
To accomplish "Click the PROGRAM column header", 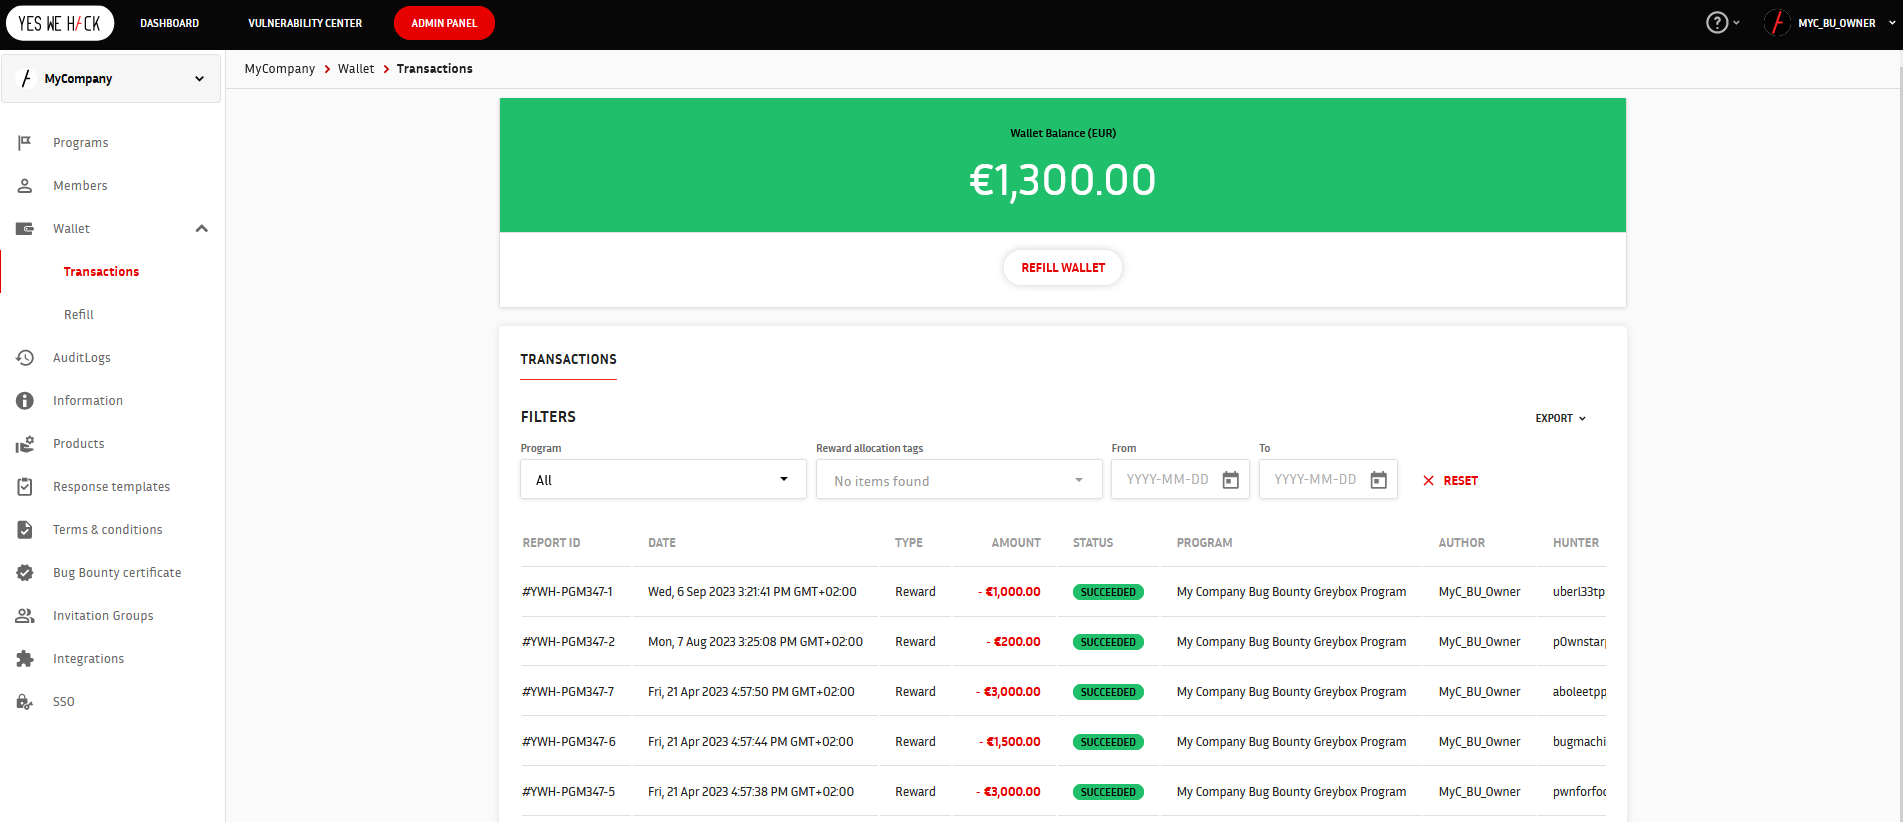I will click(x=1204, y=543).
